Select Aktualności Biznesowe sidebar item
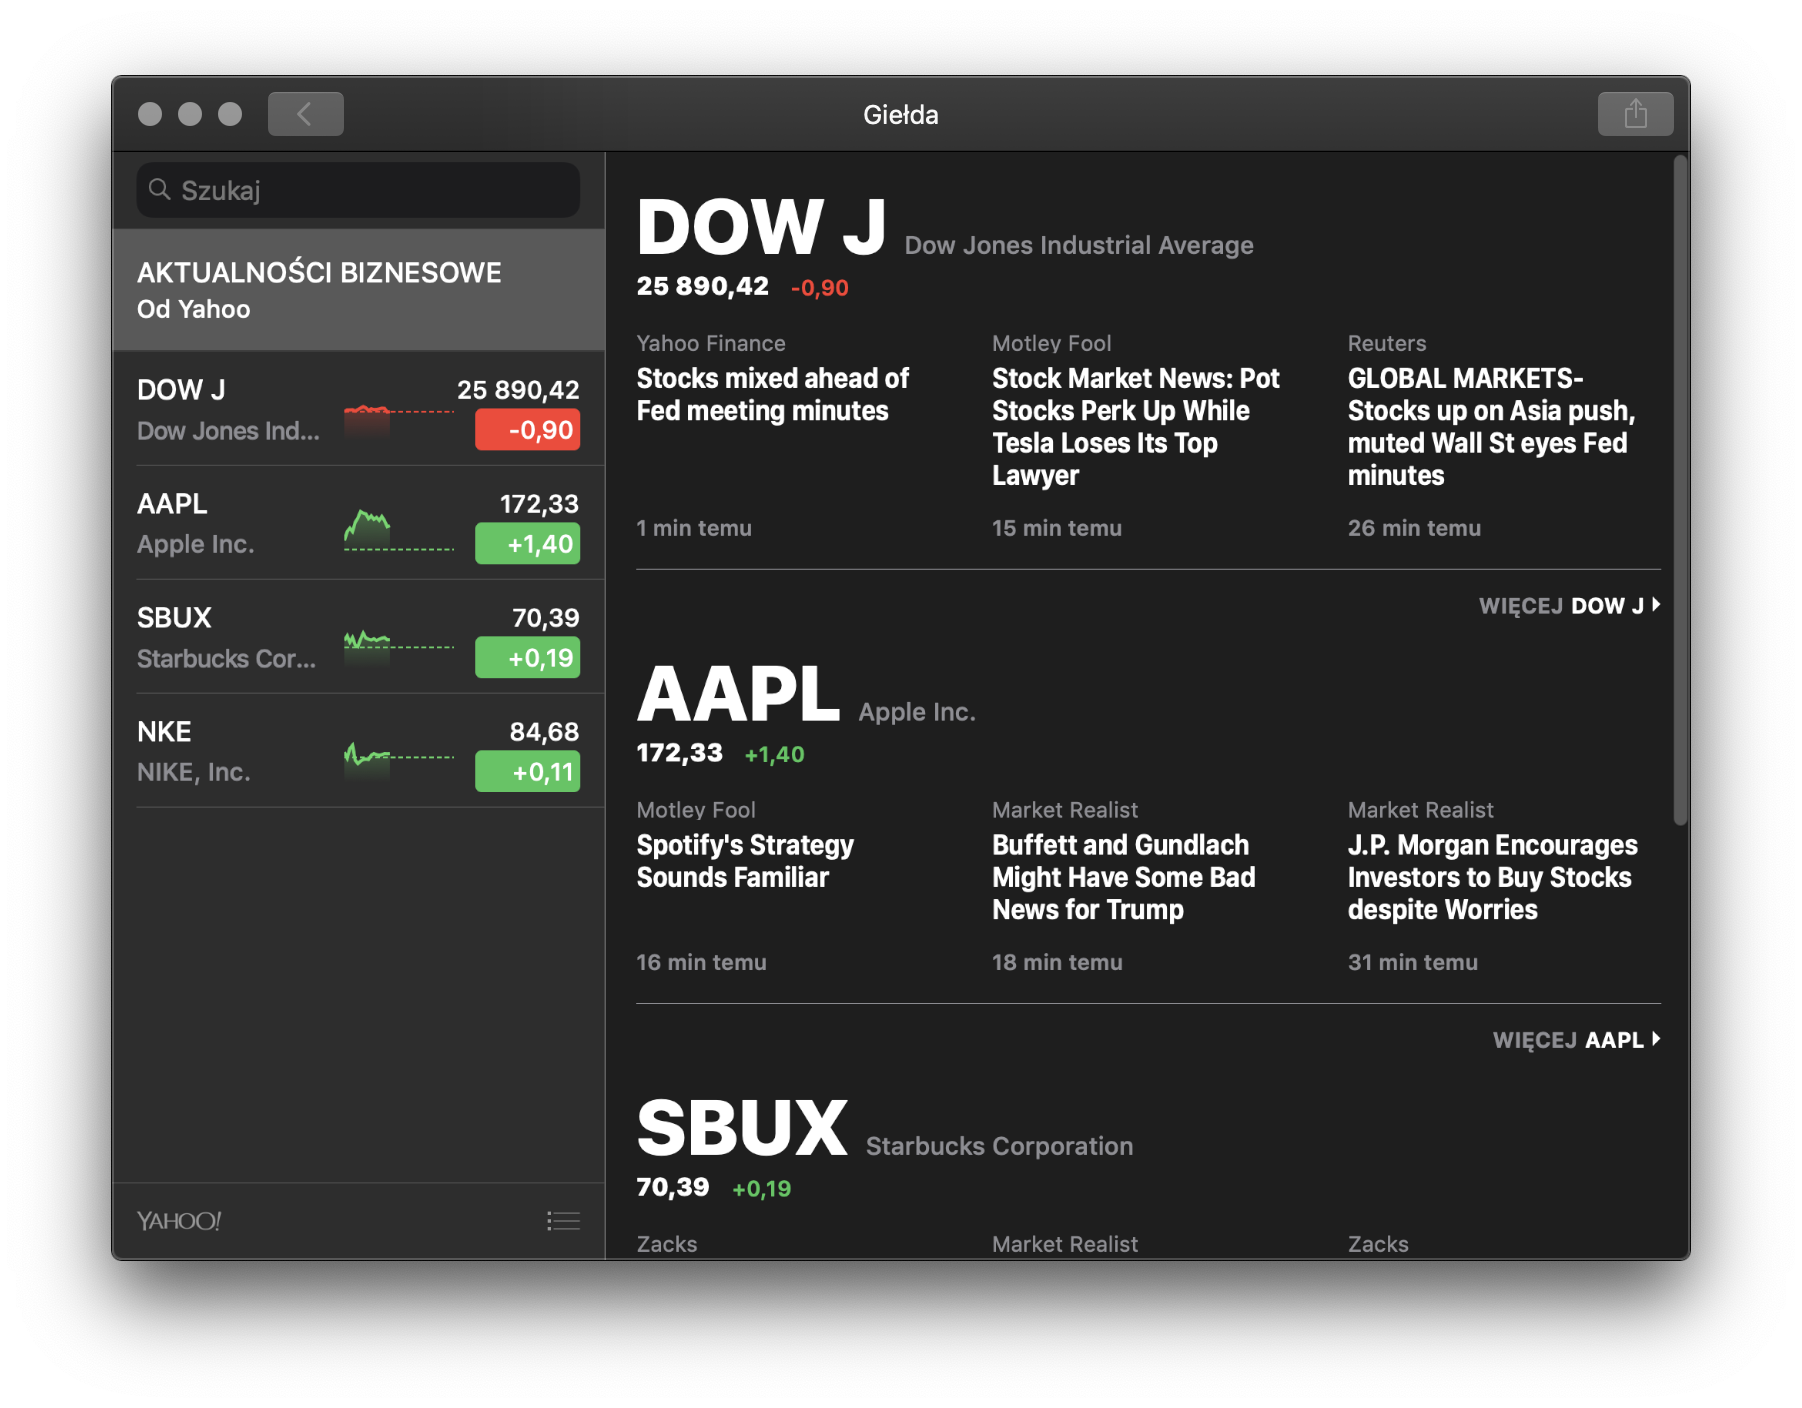 pos(358,290)
